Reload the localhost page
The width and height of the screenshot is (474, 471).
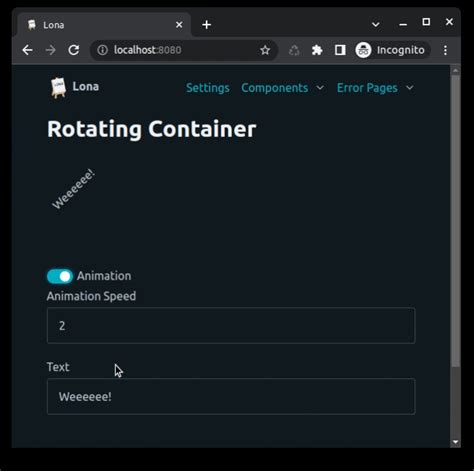point(74,50)
